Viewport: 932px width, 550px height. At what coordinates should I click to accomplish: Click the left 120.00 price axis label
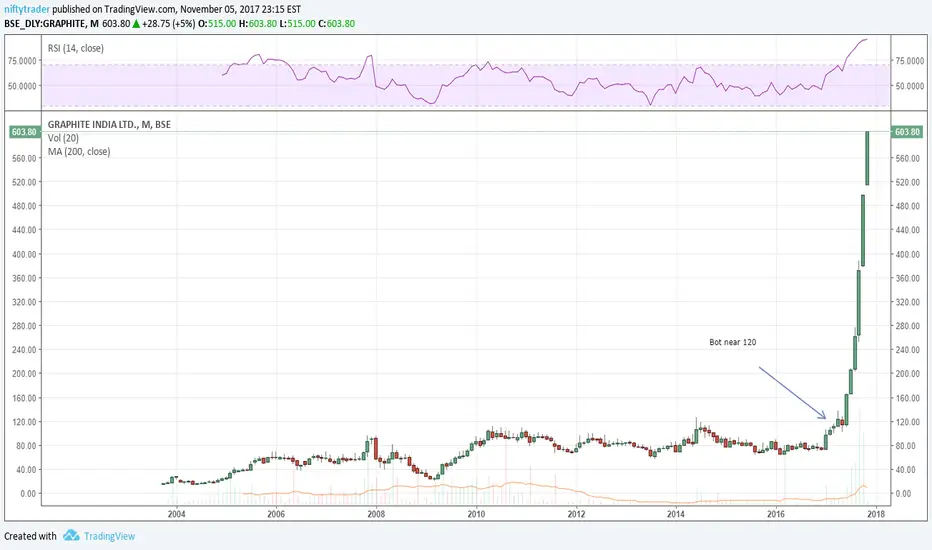tap(24, 422)
